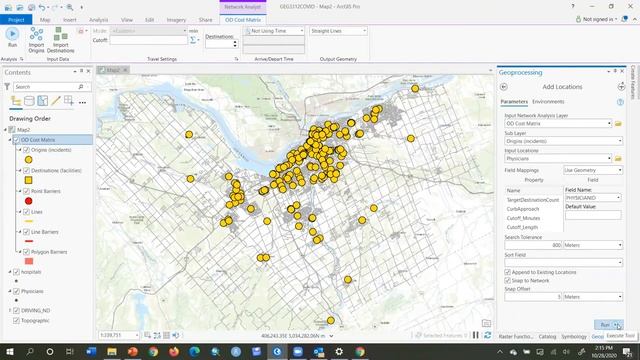Viewport: 640px width, 360px height.
Task: Switch to Symbology pane tab
Action: click(x=573, y=337)
